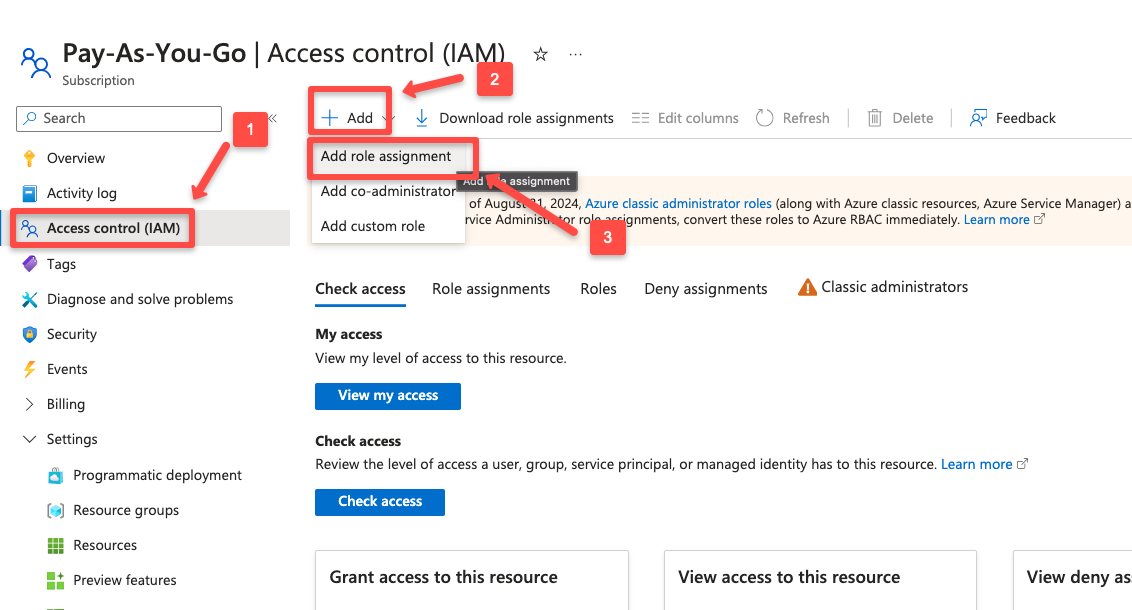Click the View my access button
This screenshot has height=610, width=1132.
[387, 396]
